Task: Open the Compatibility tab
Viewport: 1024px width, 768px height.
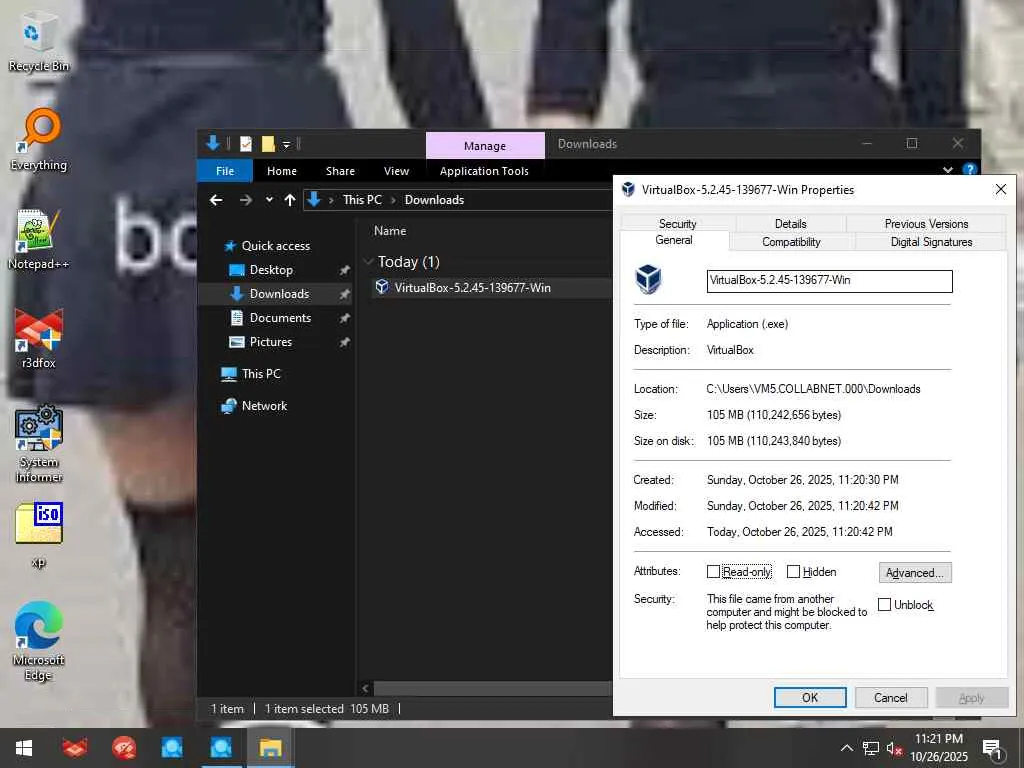Action: point(791,242)
